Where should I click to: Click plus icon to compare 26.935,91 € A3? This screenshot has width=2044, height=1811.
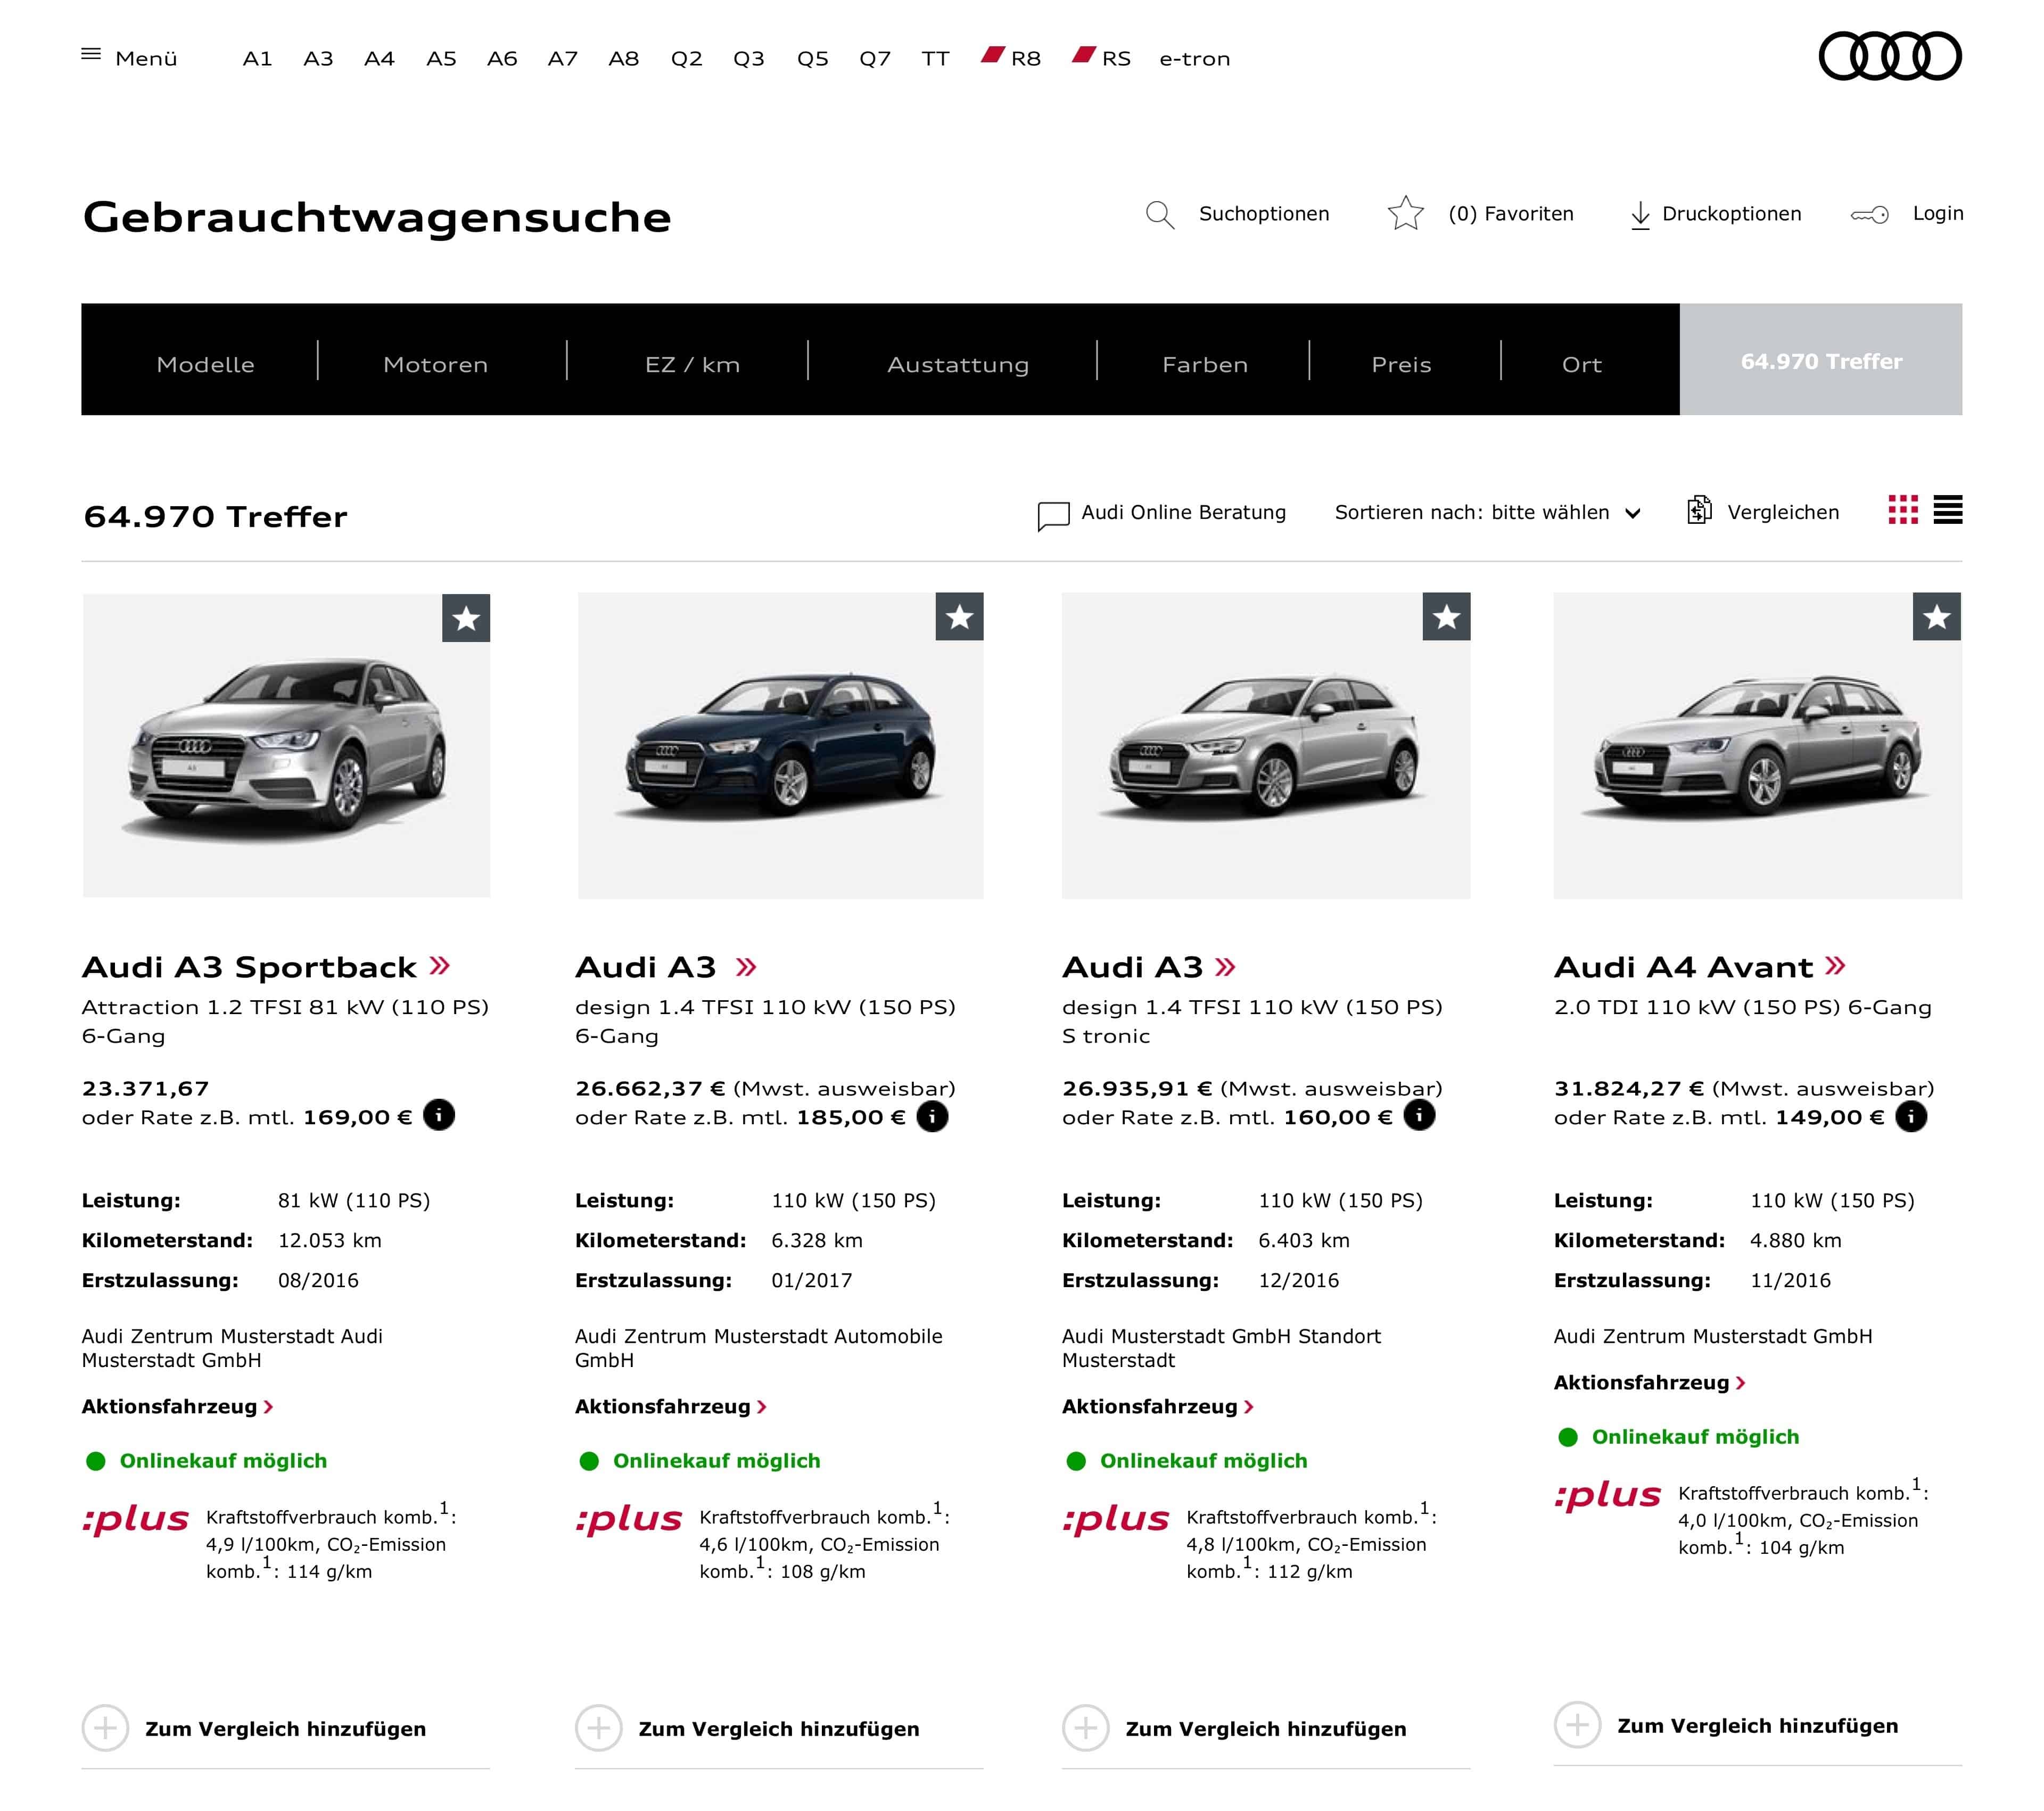pyautogui.click(x=1085, y=1728)
